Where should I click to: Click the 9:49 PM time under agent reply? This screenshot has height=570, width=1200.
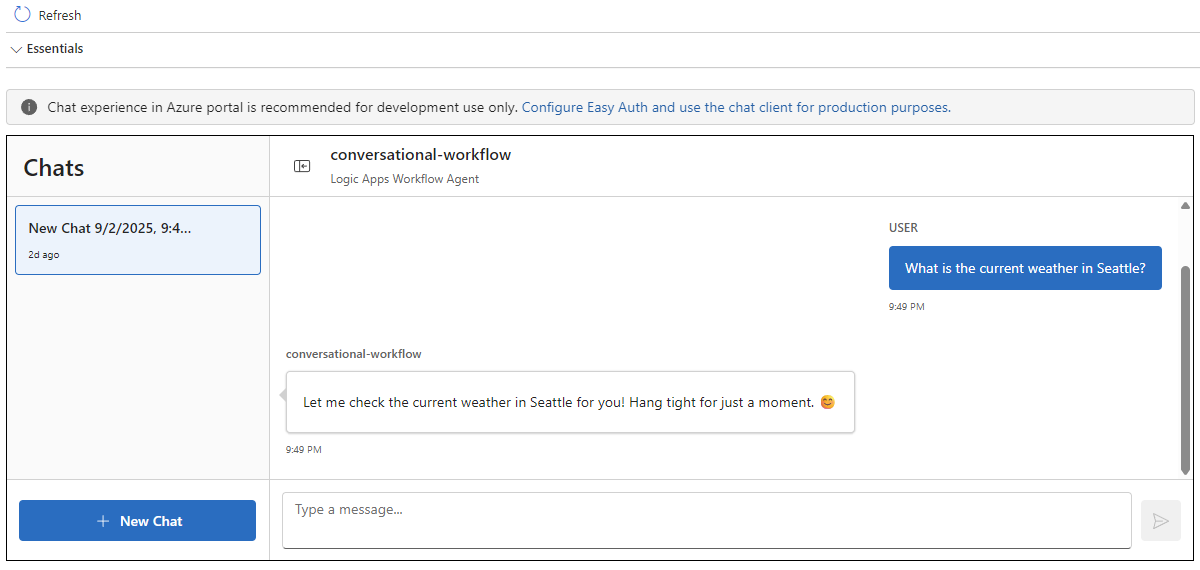[x=304, y=450]
